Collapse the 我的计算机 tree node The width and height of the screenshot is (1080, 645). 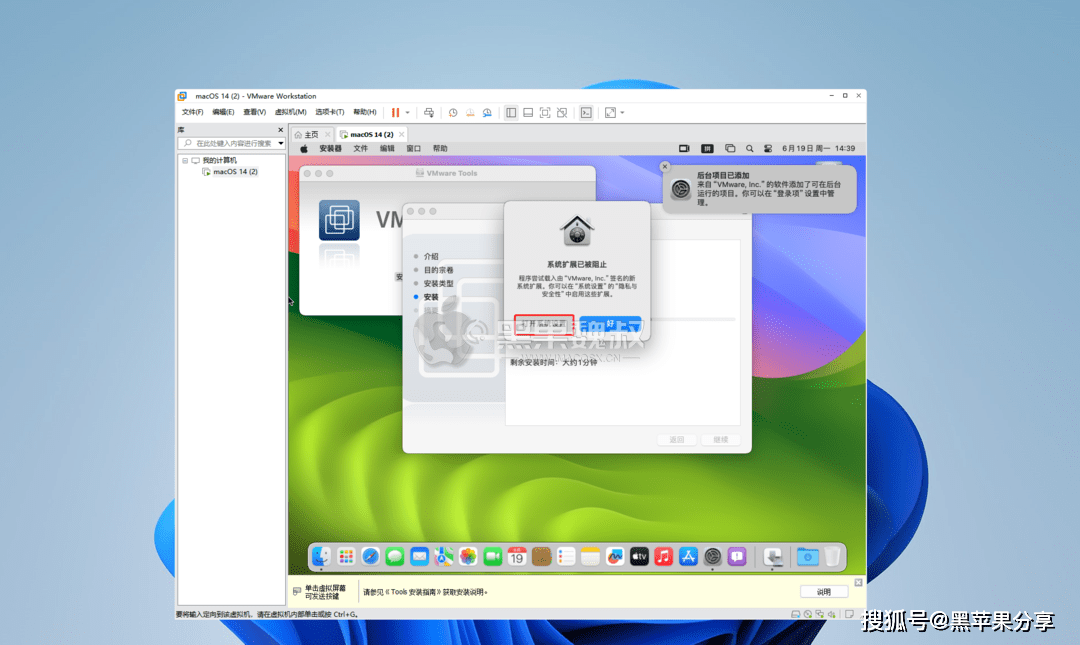185,161
